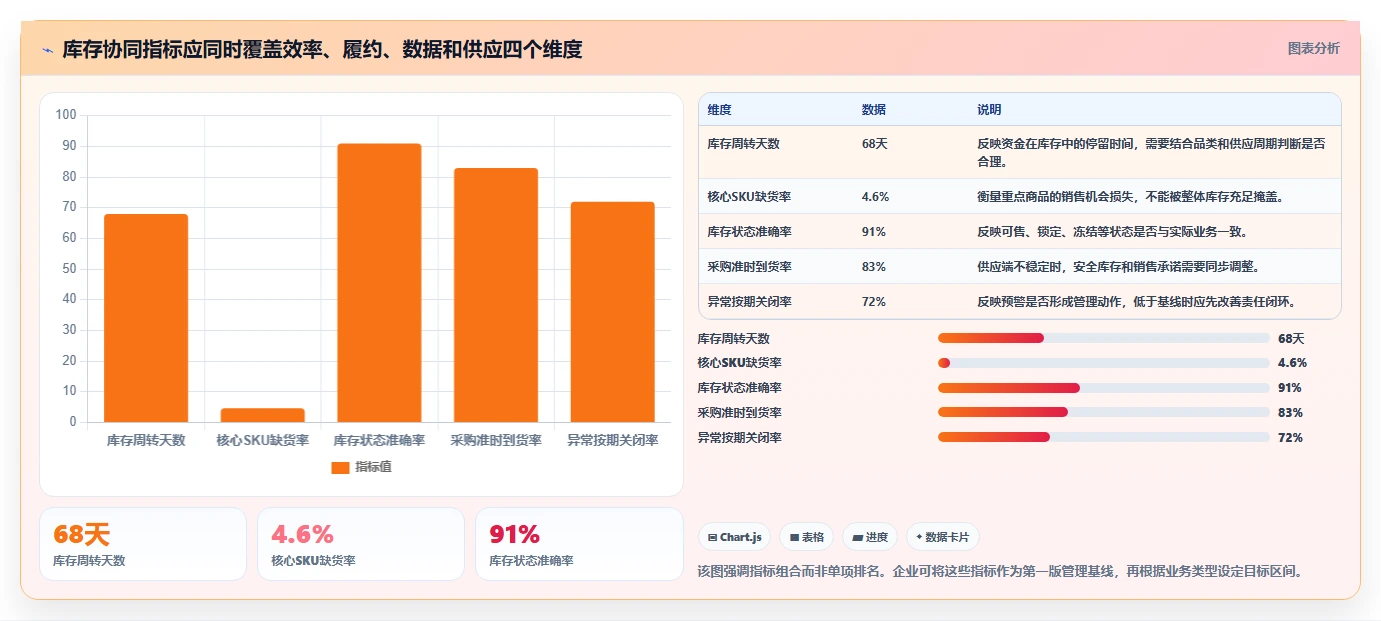Click the description starting 反映资金在库存中
1381x621 pixels.
tap(1152, 153)
